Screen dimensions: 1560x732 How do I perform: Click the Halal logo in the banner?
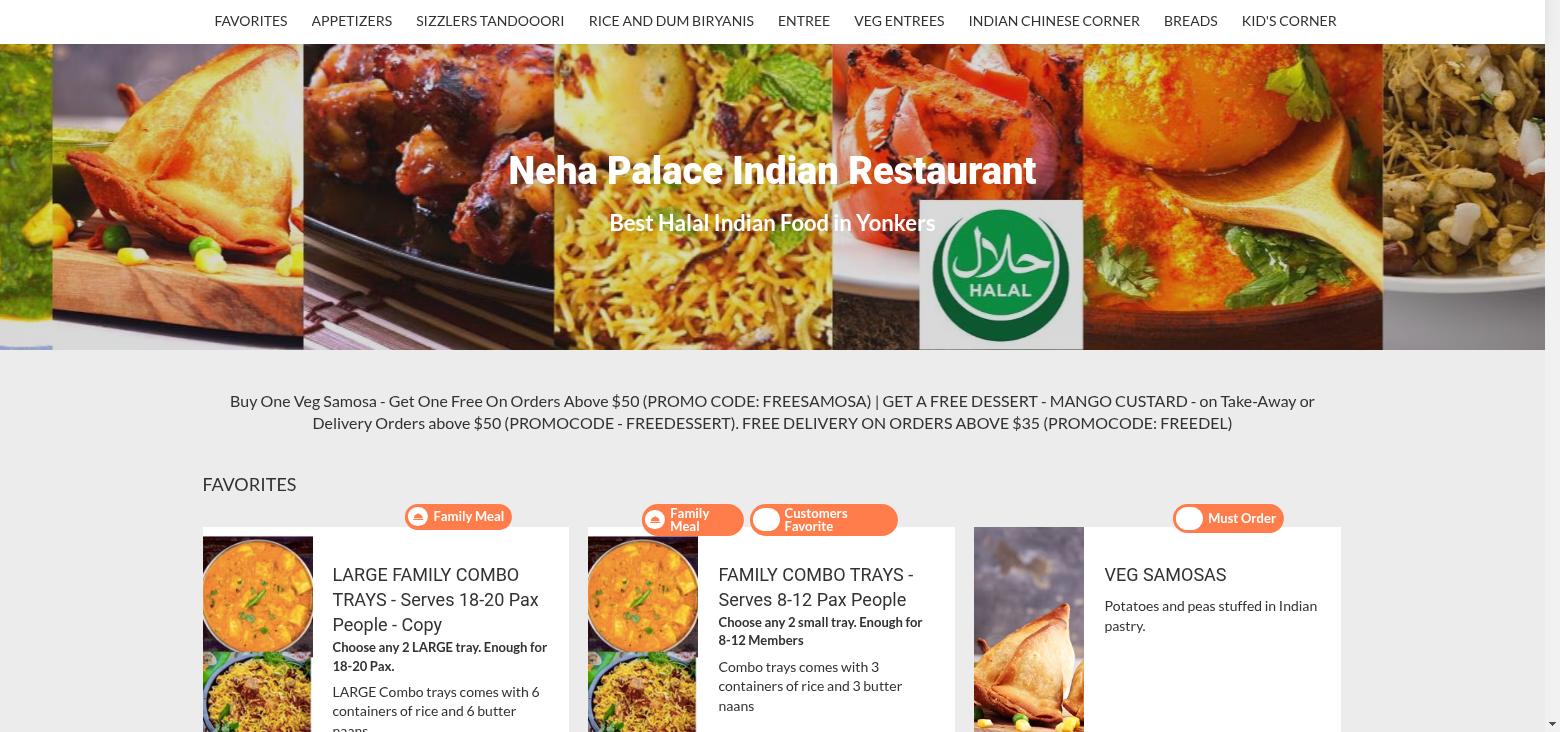pyautogui.click(x=1001, y=275)
